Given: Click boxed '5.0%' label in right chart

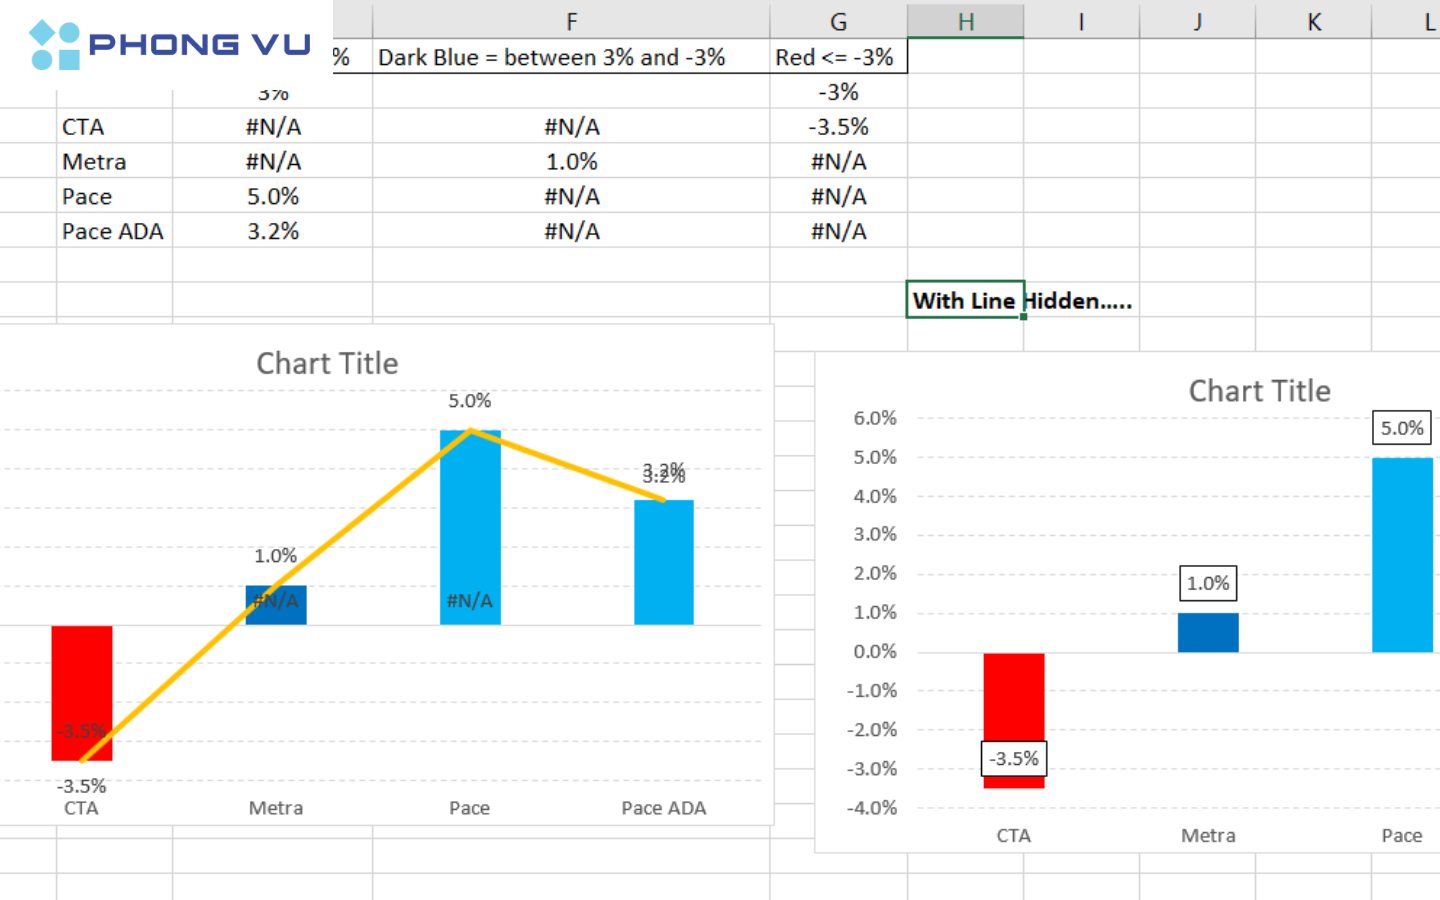Looking at the screenshot, I should (1402, 428).
